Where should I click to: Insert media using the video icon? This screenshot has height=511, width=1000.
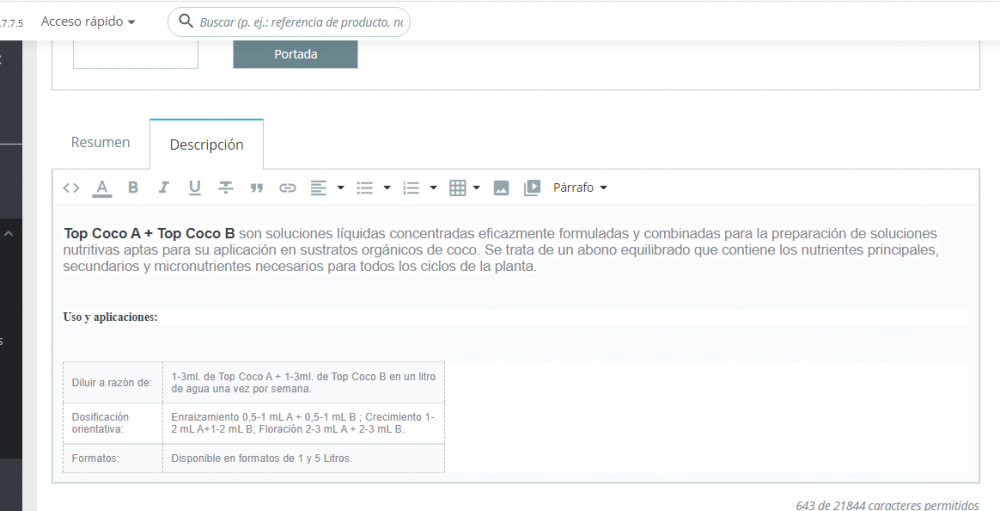(532, 188)
